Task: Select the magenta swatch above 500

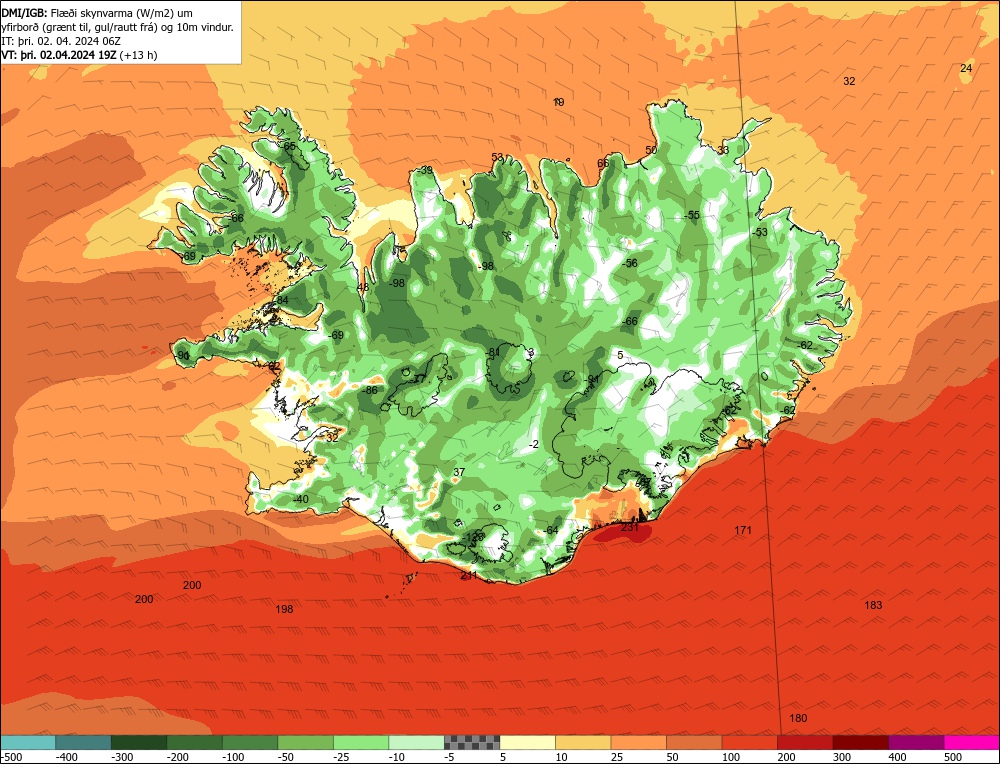Action: (972, 742)
